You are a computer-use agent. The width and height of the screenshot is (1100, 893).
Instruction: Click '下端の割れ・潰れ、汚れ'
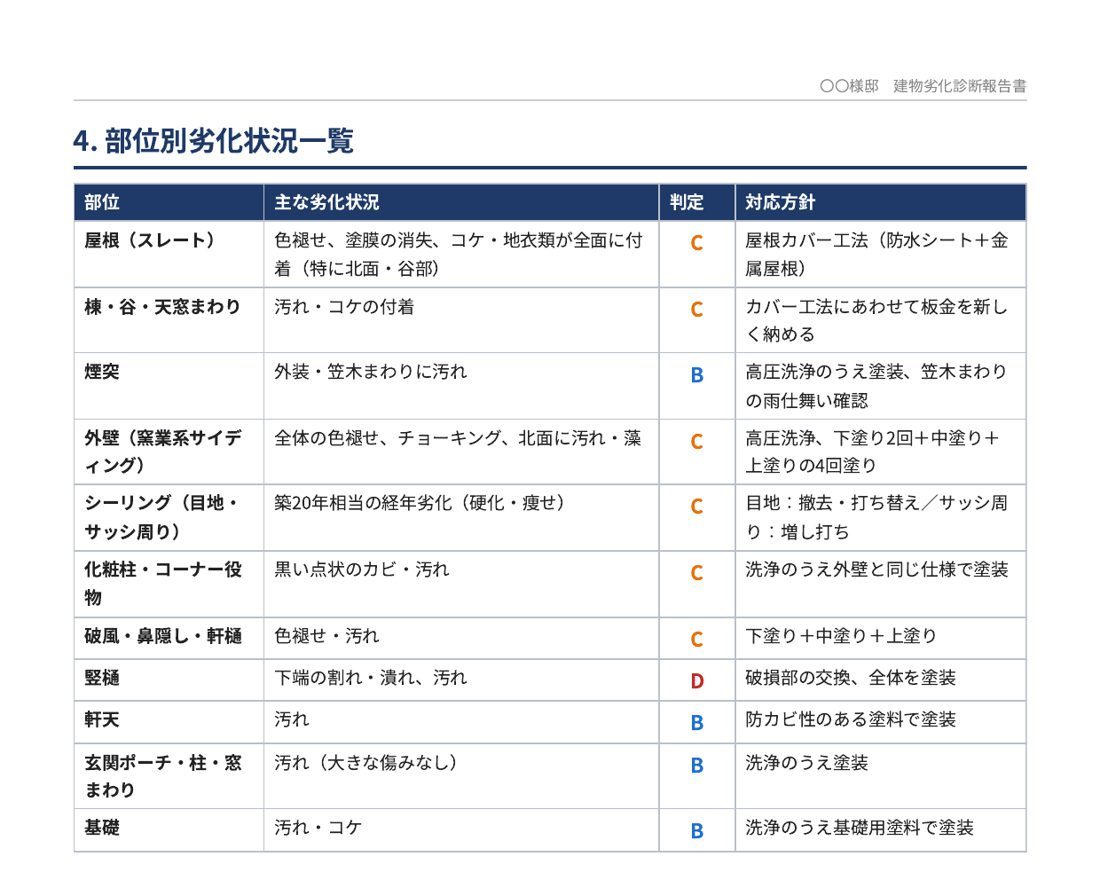coord(370,678)
